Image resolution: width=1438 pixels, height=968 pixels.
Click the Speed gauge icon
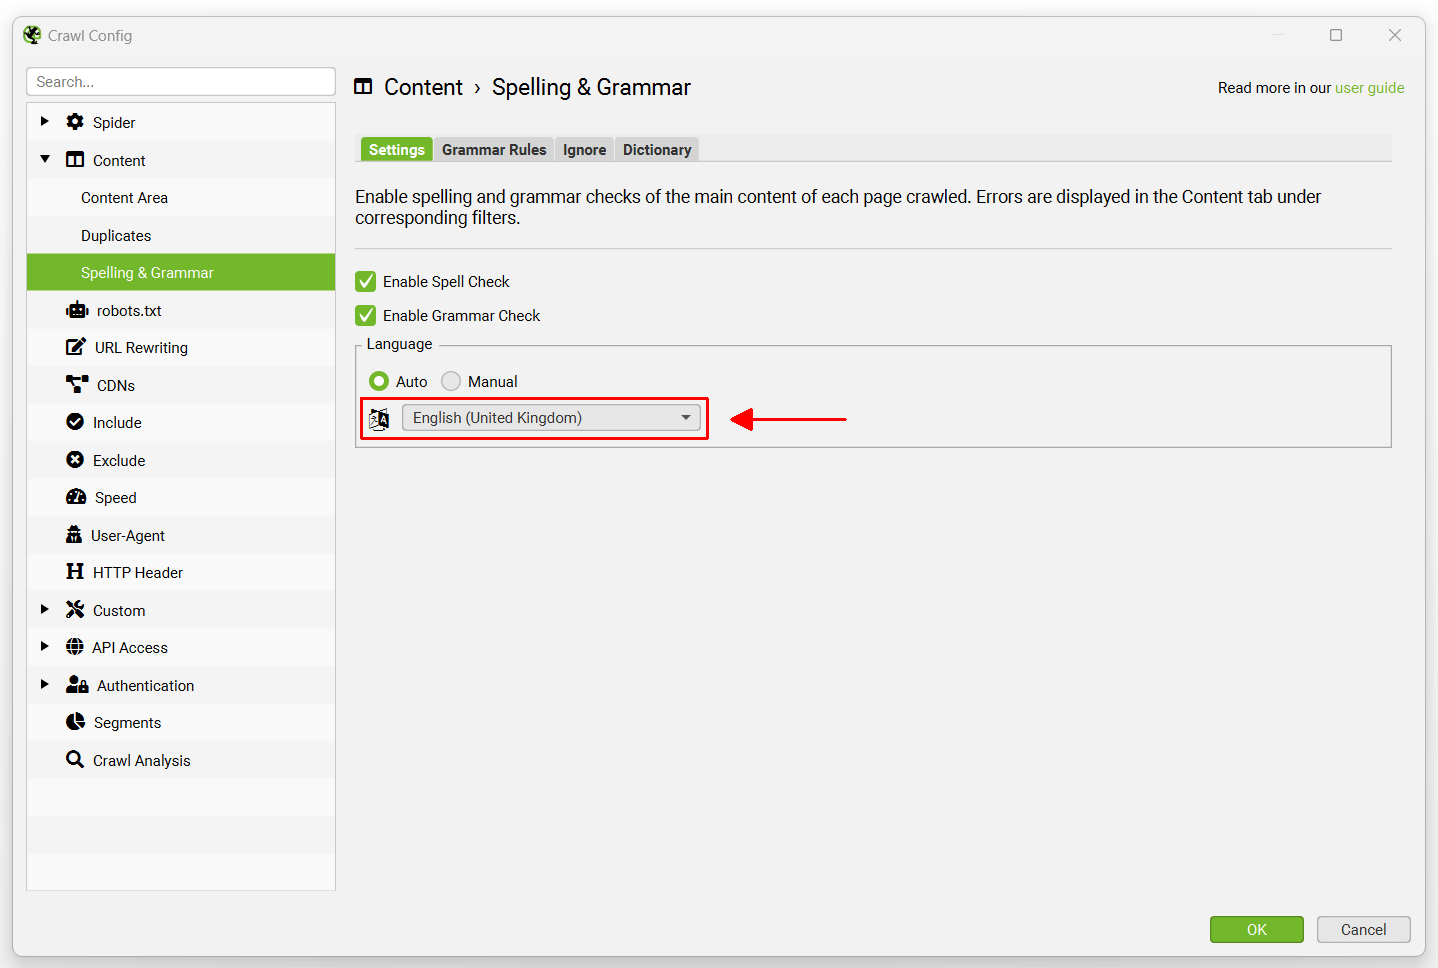coord(77,497)
